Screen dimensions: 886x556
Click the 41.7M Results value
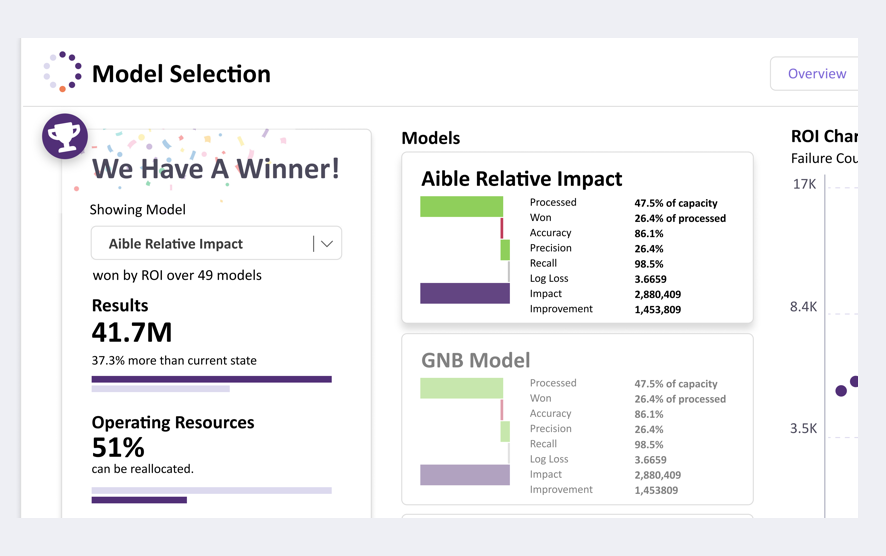[132, 332]
